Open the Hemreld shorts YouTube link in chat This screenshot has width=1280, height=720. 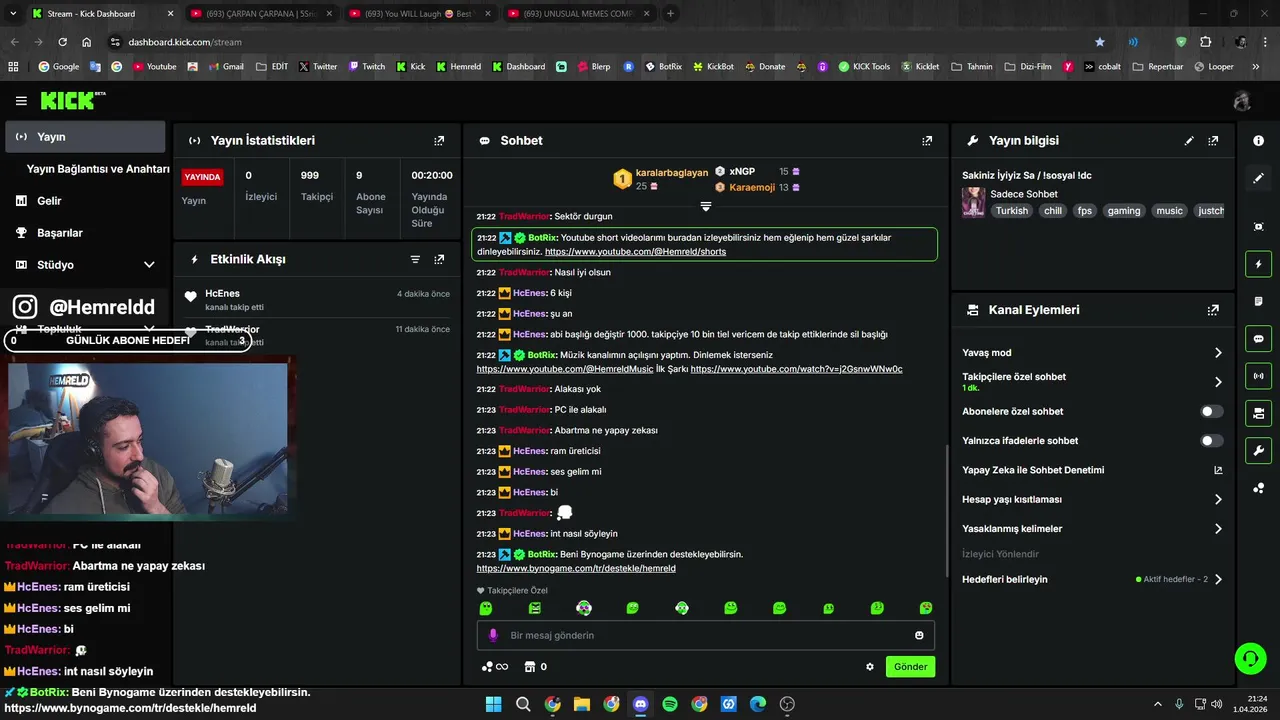(x=635, y=252)
